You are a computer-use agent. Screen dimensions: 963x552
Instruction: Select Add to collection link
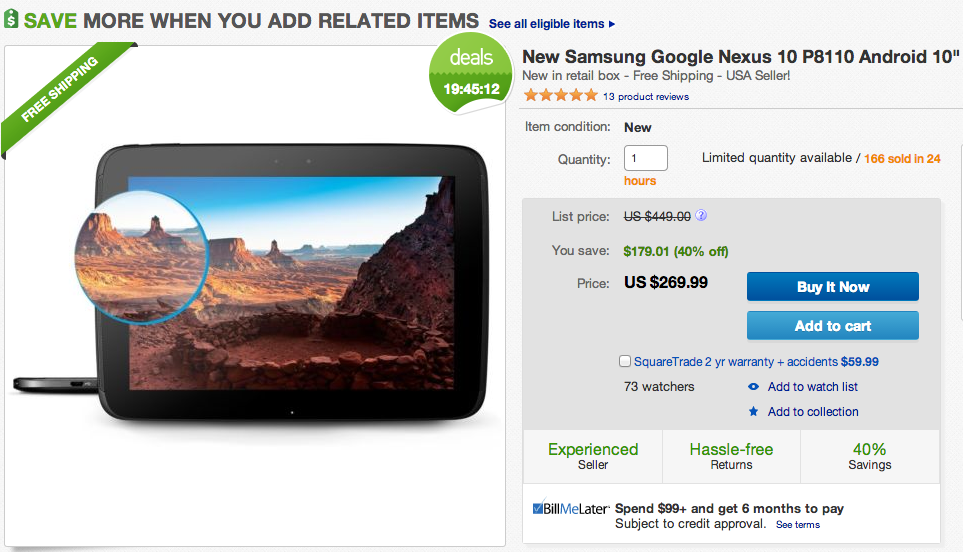click(812, 412)
